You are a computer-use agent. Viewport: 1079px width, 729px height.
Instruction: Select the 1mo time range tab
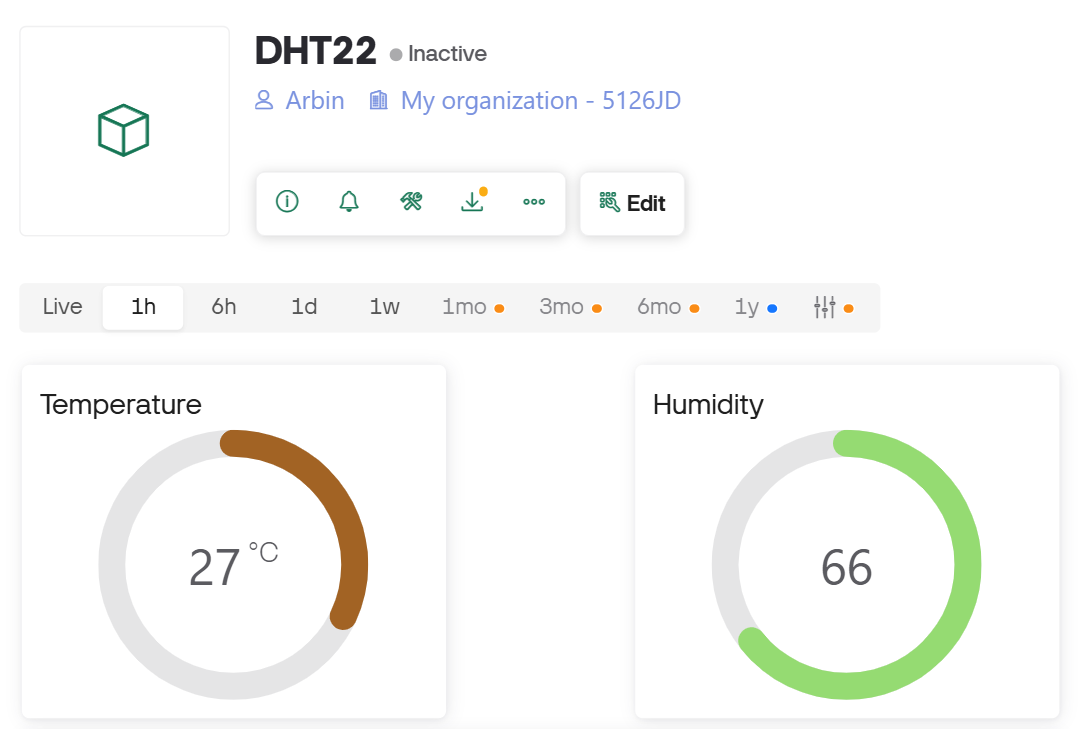[462, 307]
